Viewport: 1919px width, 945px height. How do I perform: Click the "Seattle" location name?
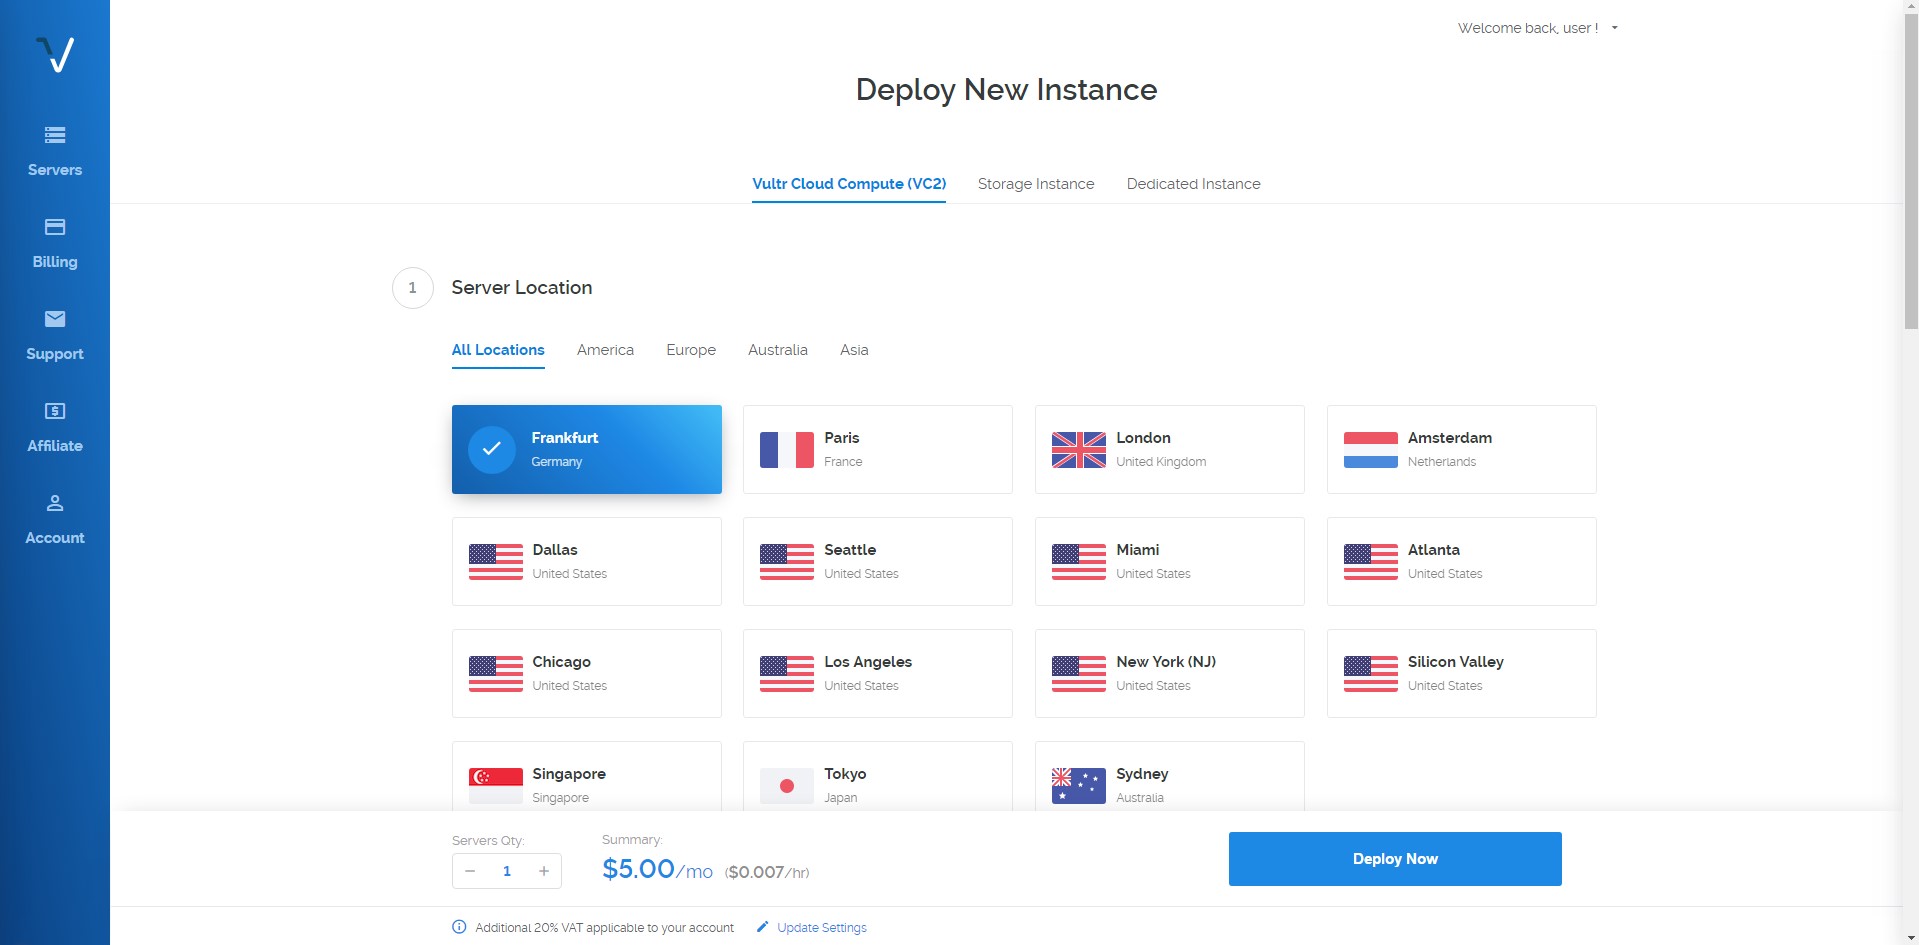850,550
